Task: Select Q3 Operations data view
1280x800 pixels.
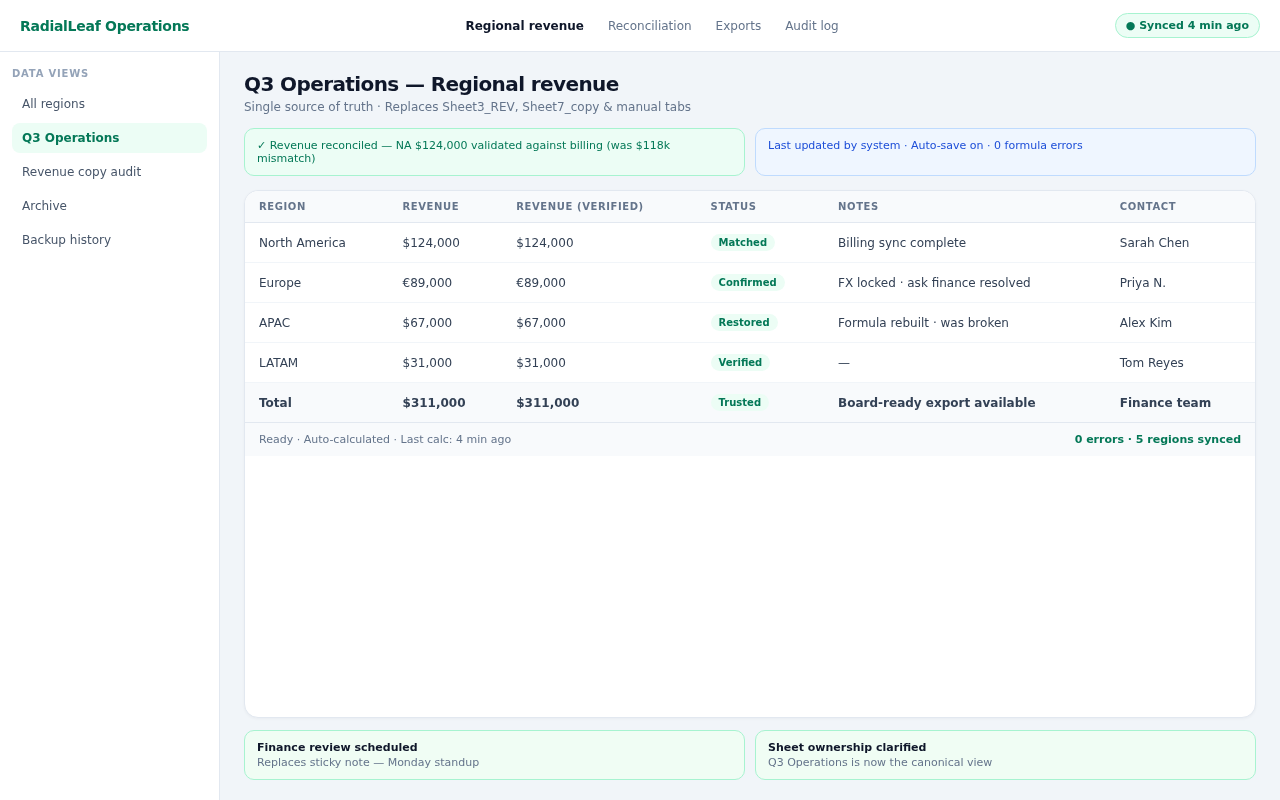Action: pos(109,138)
